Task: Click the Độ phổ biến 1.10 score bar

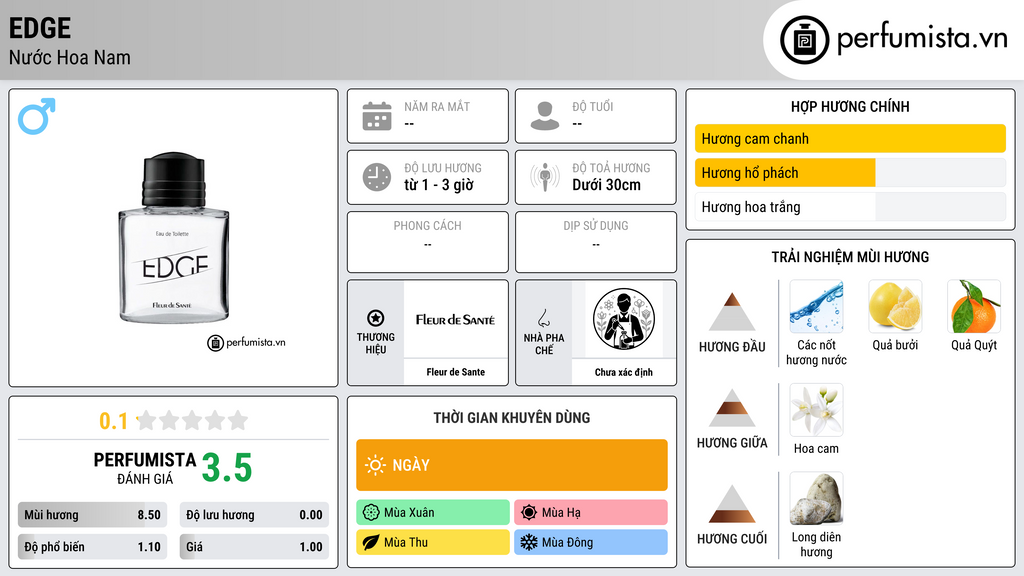Action: tap(93, 547)
